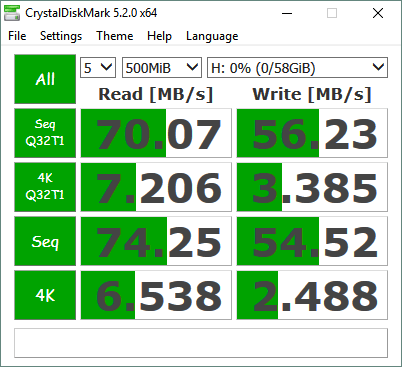Viewport: 402px width, 367px height.
Task: Click the Write [MB/s] column header
Action: [x=312, y=94]
